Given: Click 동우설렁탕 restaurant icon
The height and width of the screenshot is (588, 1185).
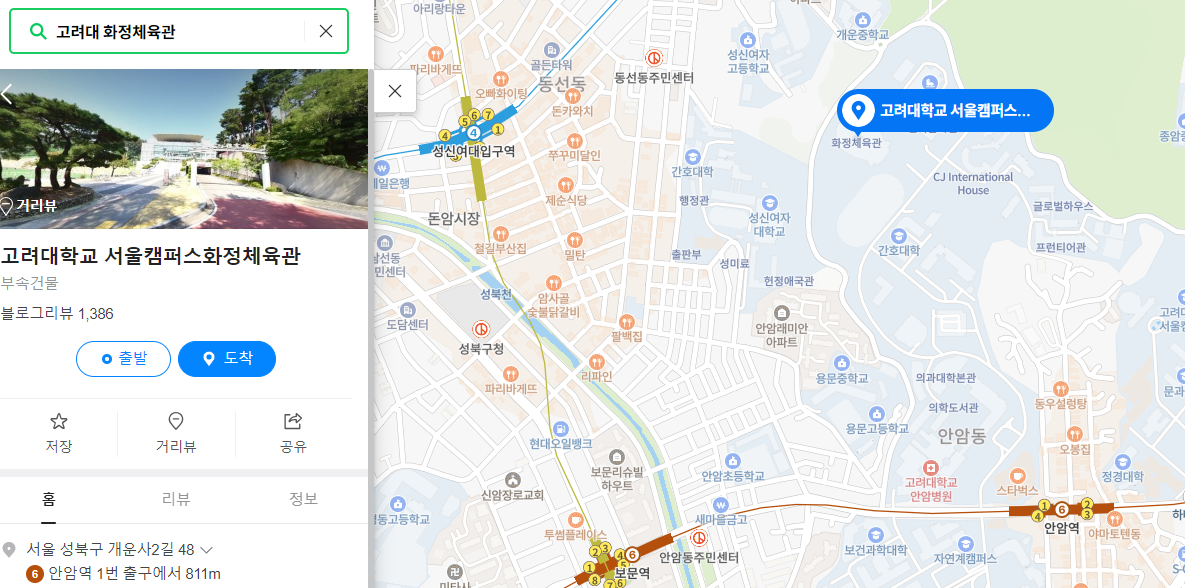Looking at the screenshot, I should click(1061, 388).
